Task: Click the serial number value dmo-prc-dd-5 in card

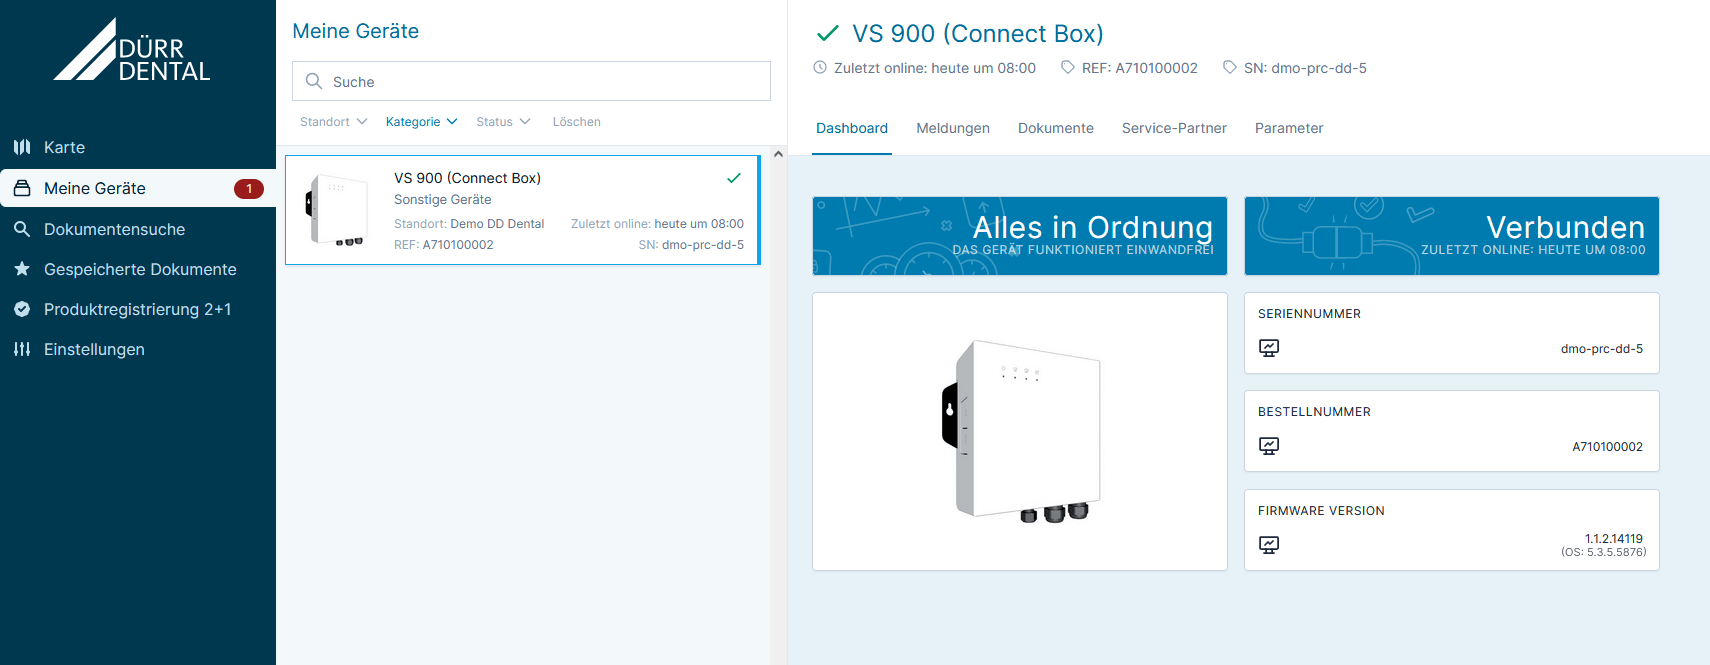Action: click(1602, 349)
